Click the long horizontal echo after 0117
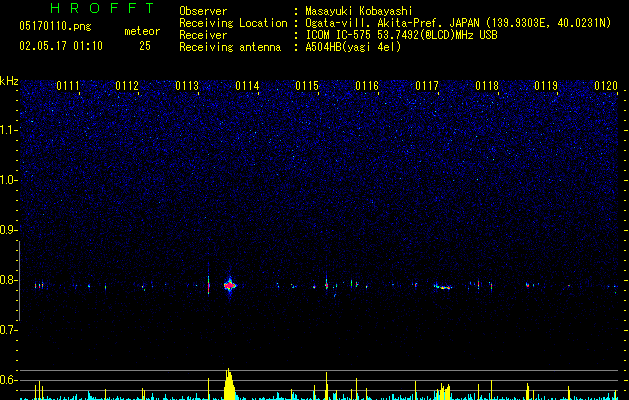The image size is (629, 400). point(443,286)
